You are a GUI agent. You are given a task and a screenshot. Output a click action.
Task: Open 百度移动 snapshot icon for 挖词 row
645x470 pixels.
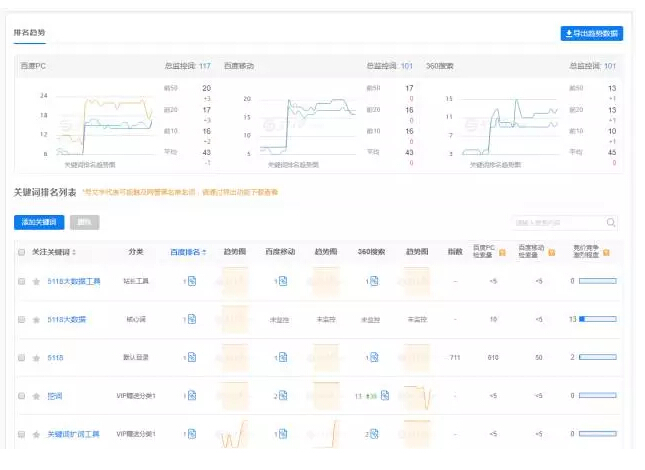pos(283,396)
